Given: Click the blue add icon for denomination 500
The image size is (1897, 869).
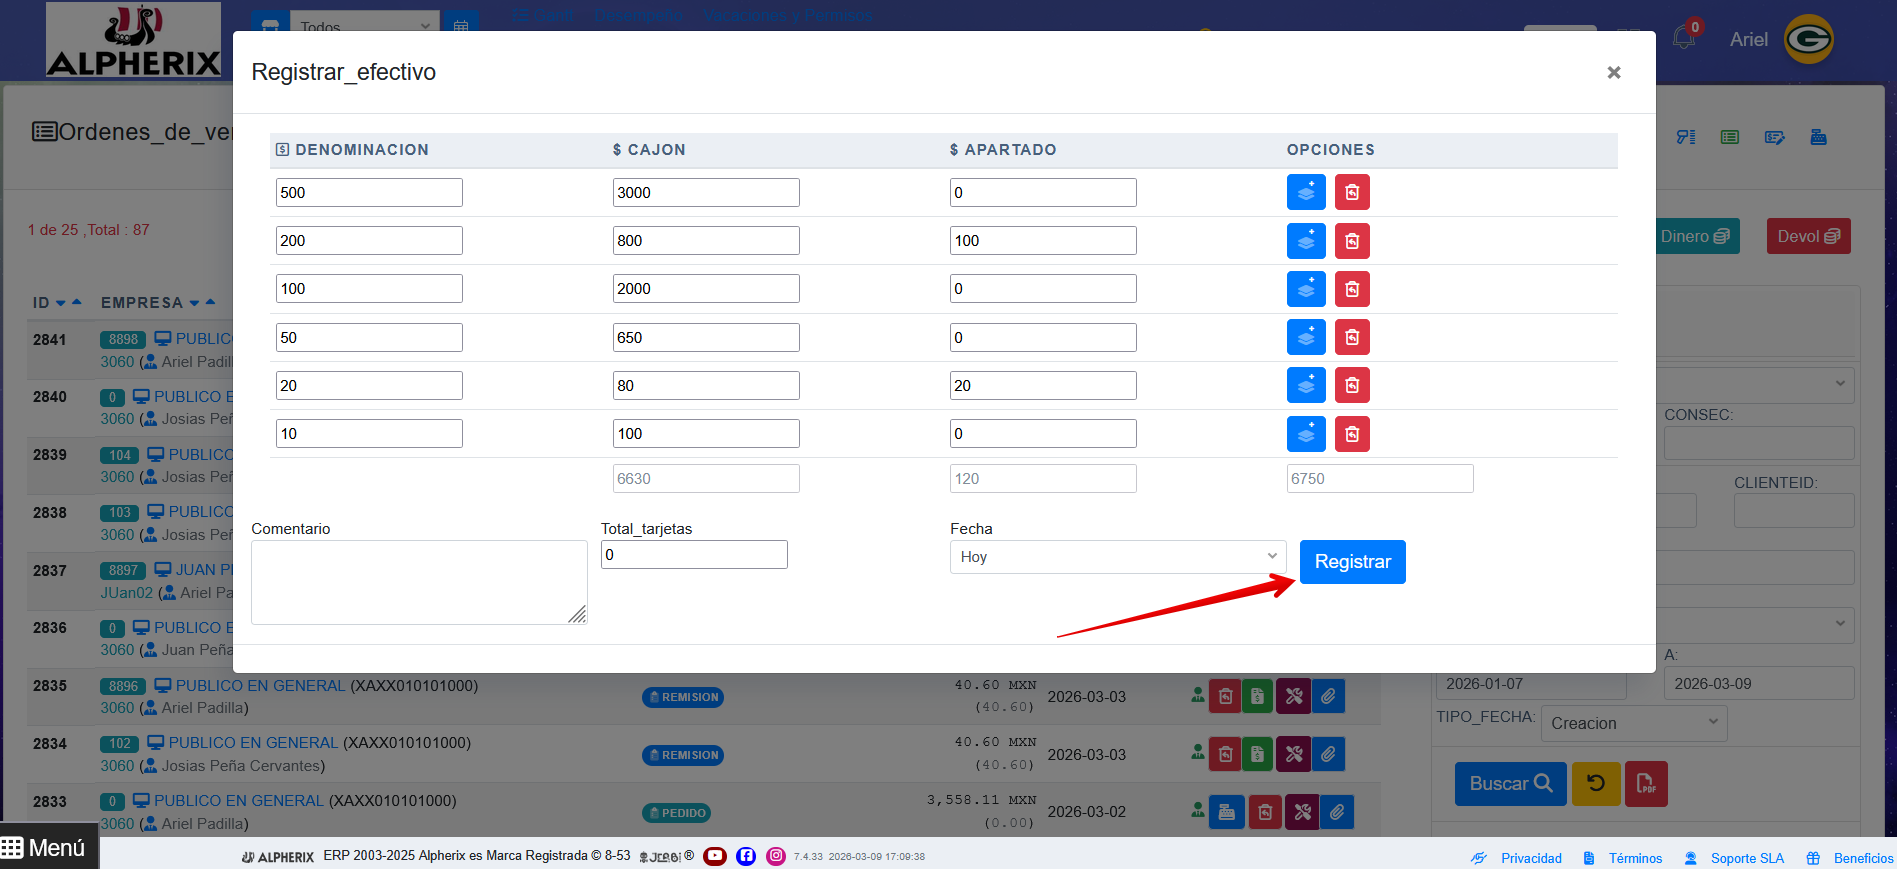Looking at the screenshot, I should [x=1306, y=192].
